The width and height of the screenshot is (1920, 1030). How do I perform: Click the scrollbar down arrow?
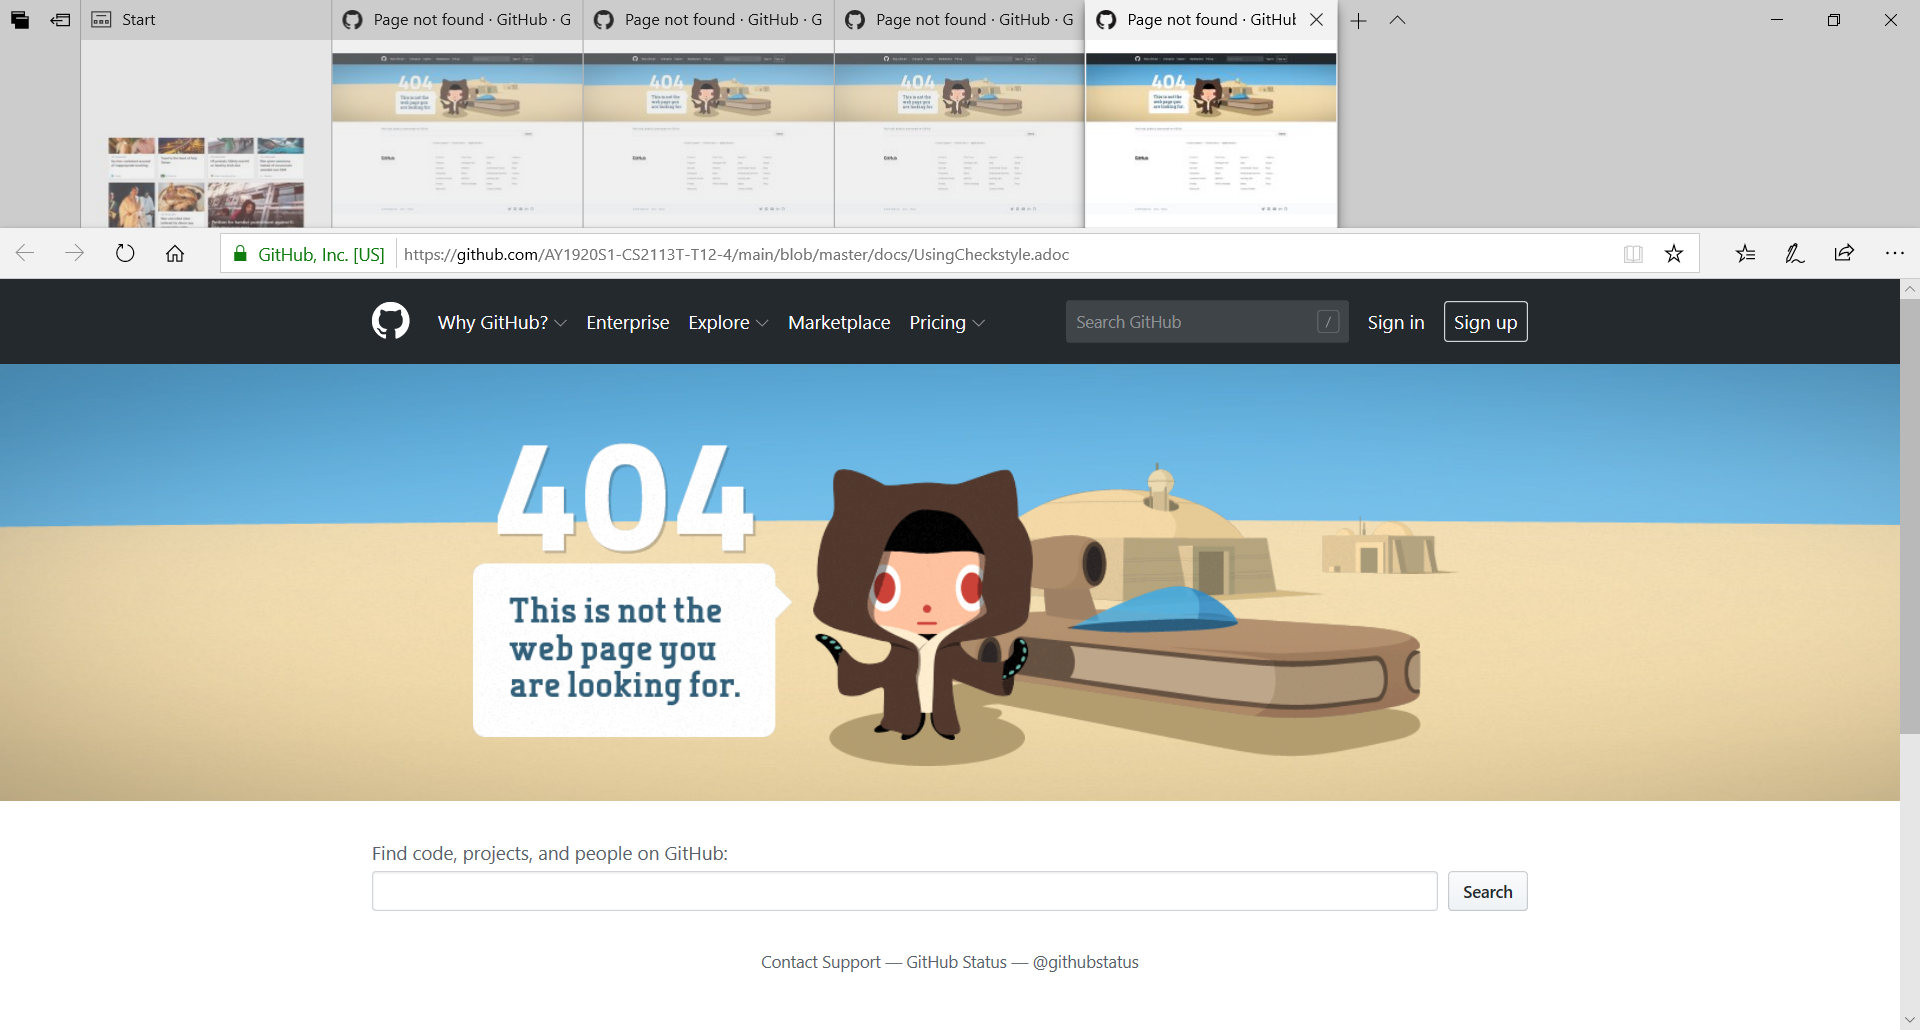(1910, 1019)
